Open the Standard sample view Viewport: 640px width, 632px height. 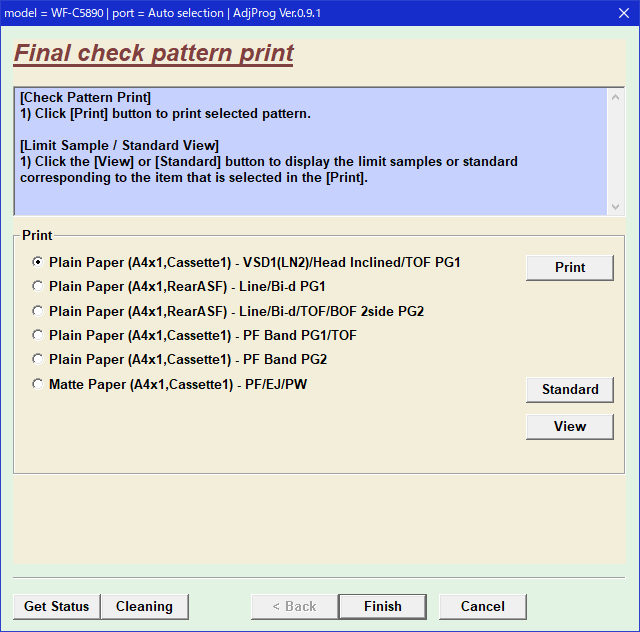coord(569,390)
